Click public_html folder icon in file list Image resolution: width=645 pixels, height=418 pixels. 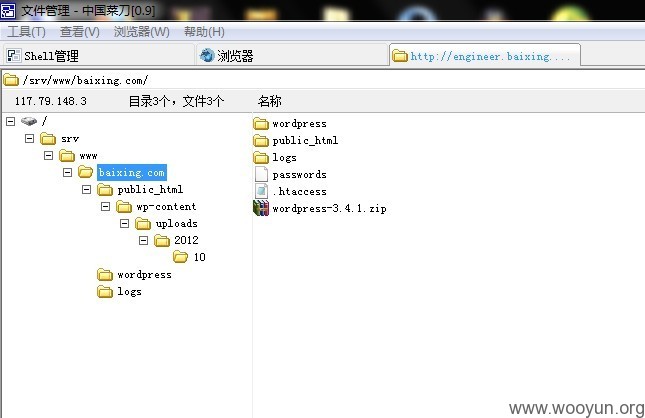[x=261, y=141]
